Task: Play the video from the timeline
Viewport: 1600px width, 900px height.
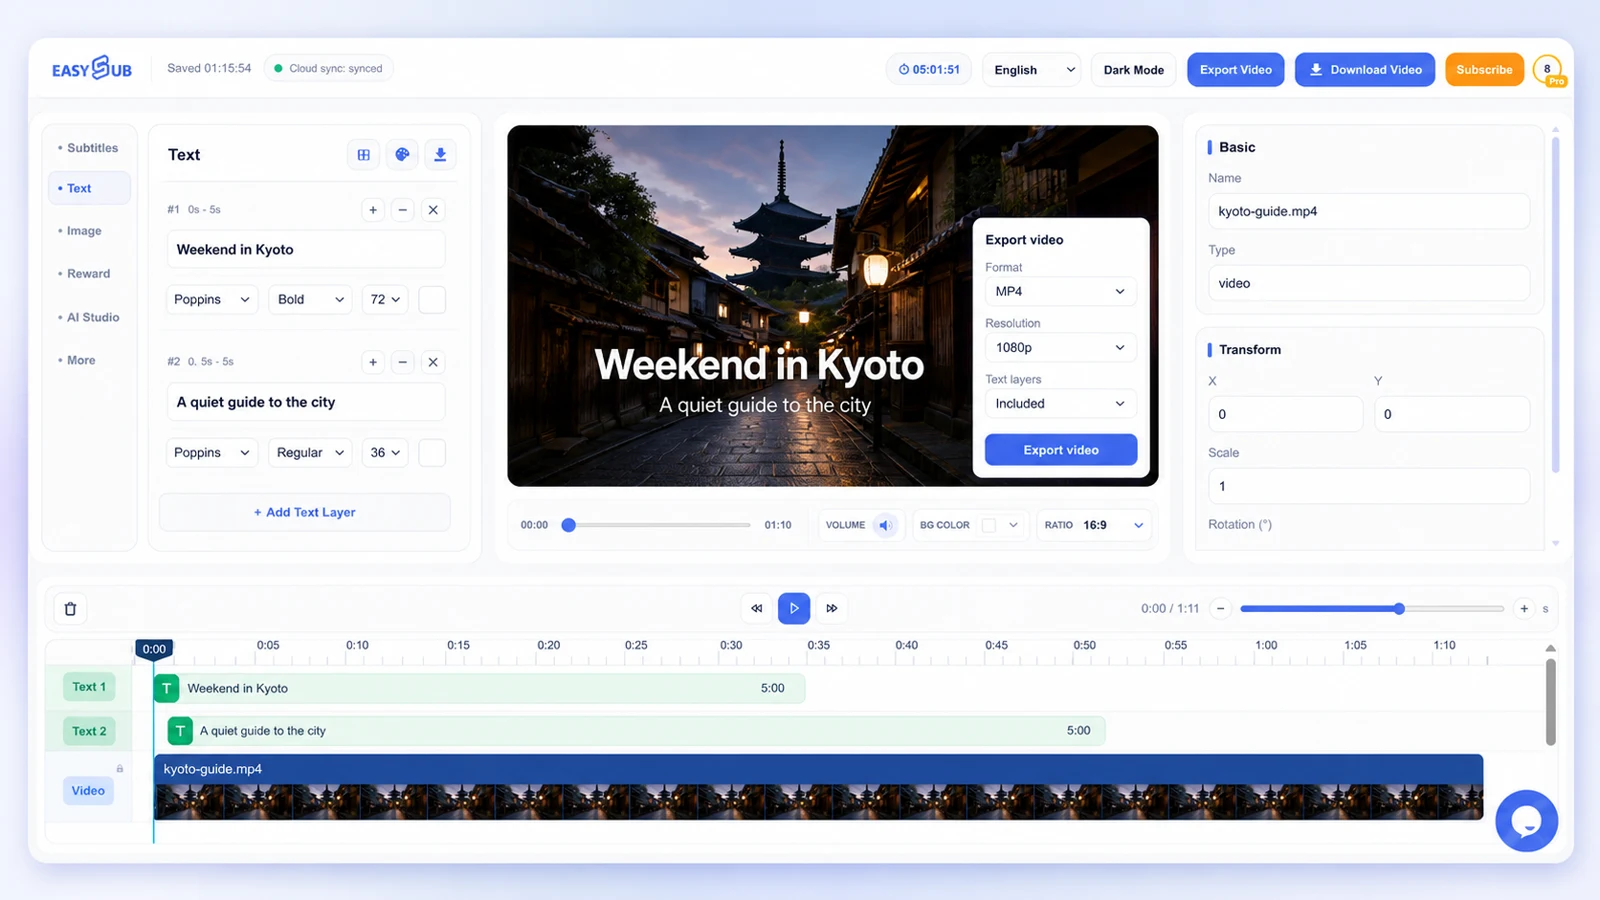Action: pyautogui.click(x=794, y=608)
